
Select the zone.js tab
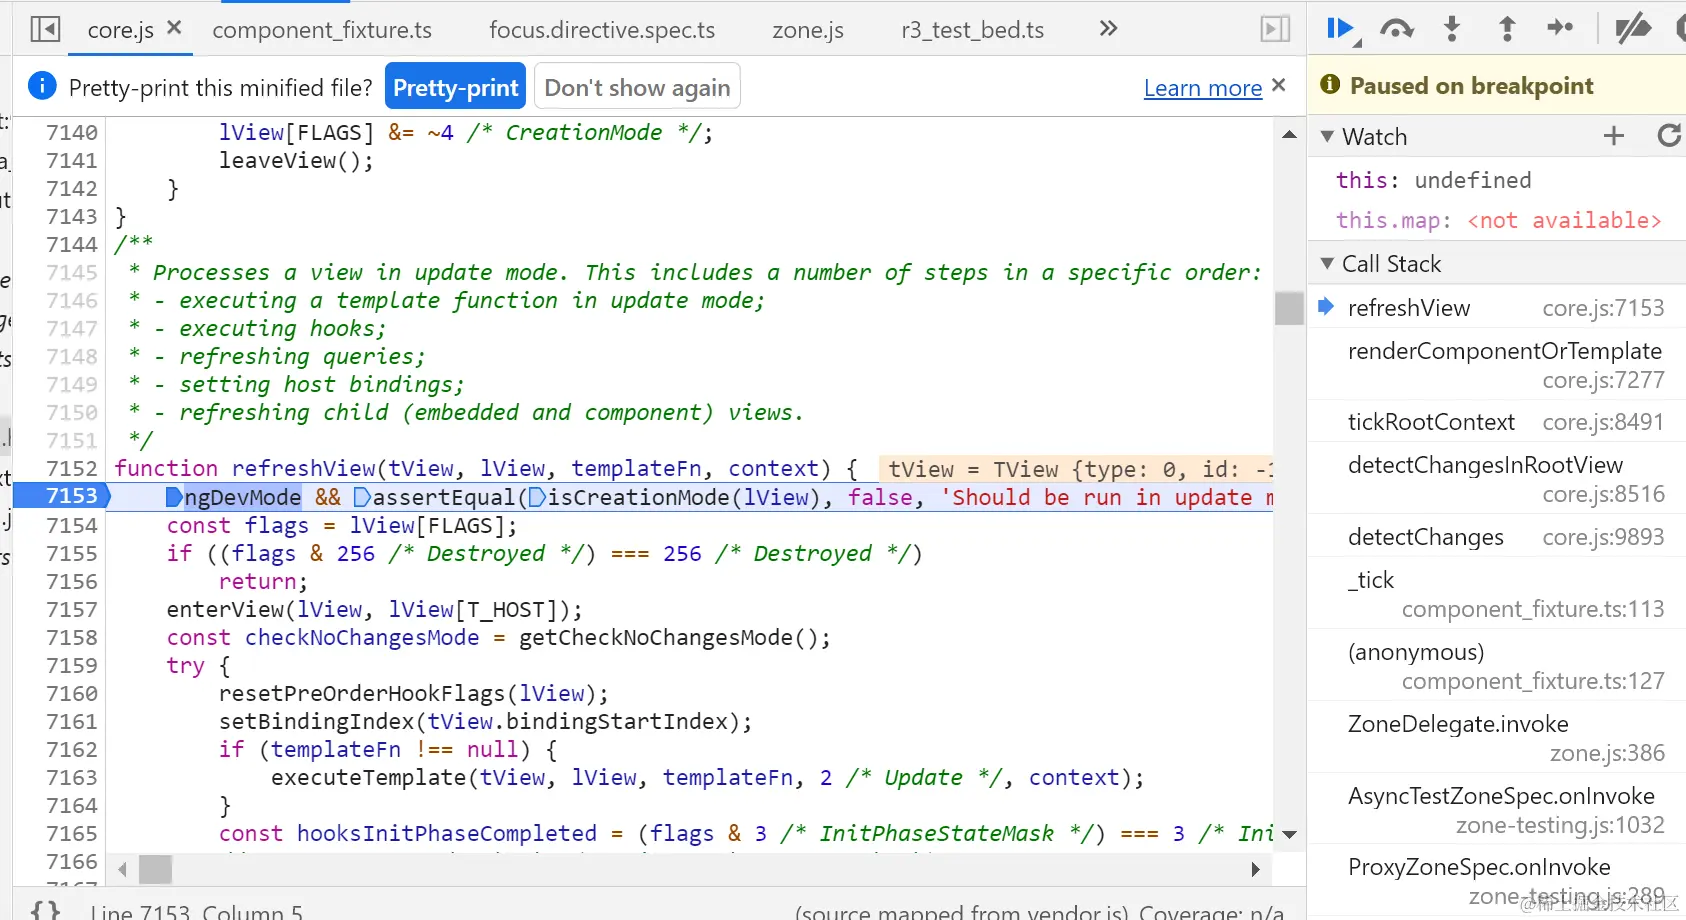click(808, 30)
